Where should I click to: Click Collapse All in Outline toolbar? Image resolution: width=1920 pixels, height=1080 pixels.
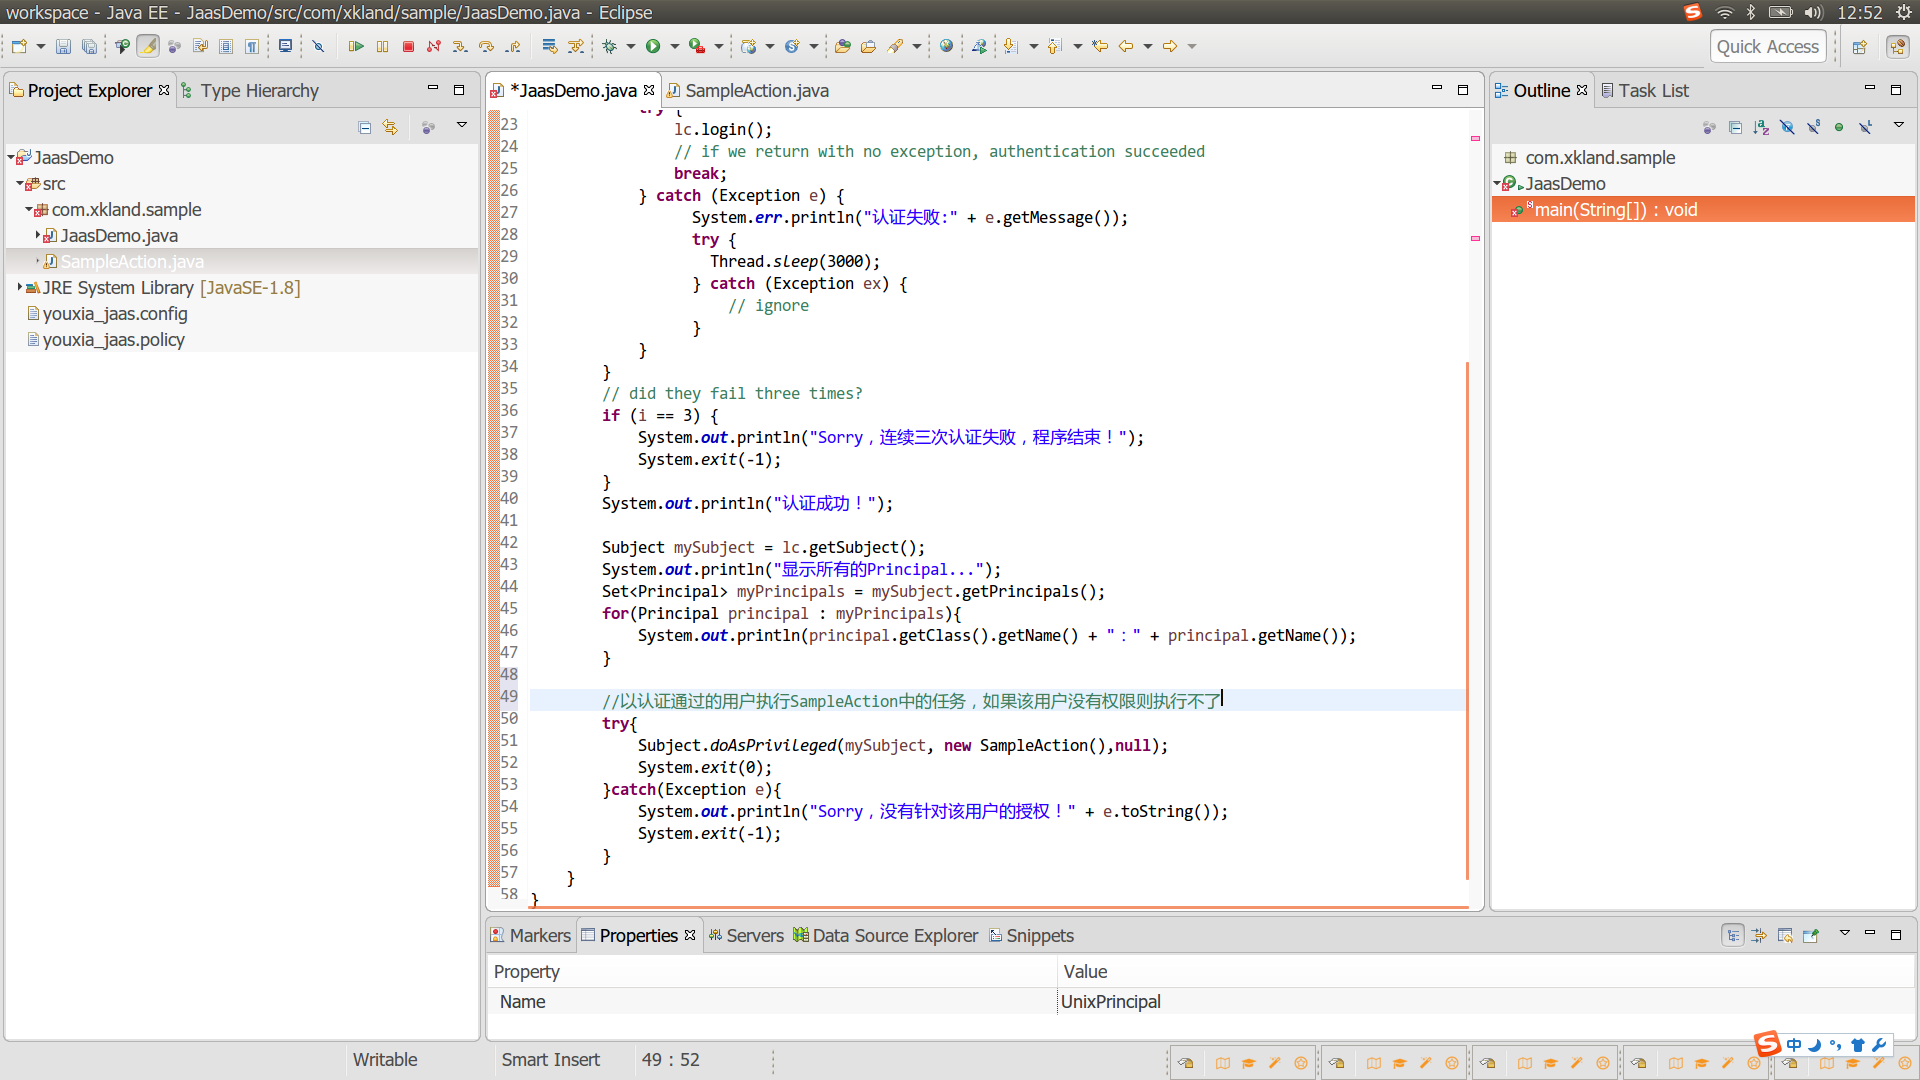(x=1735, y=127)
